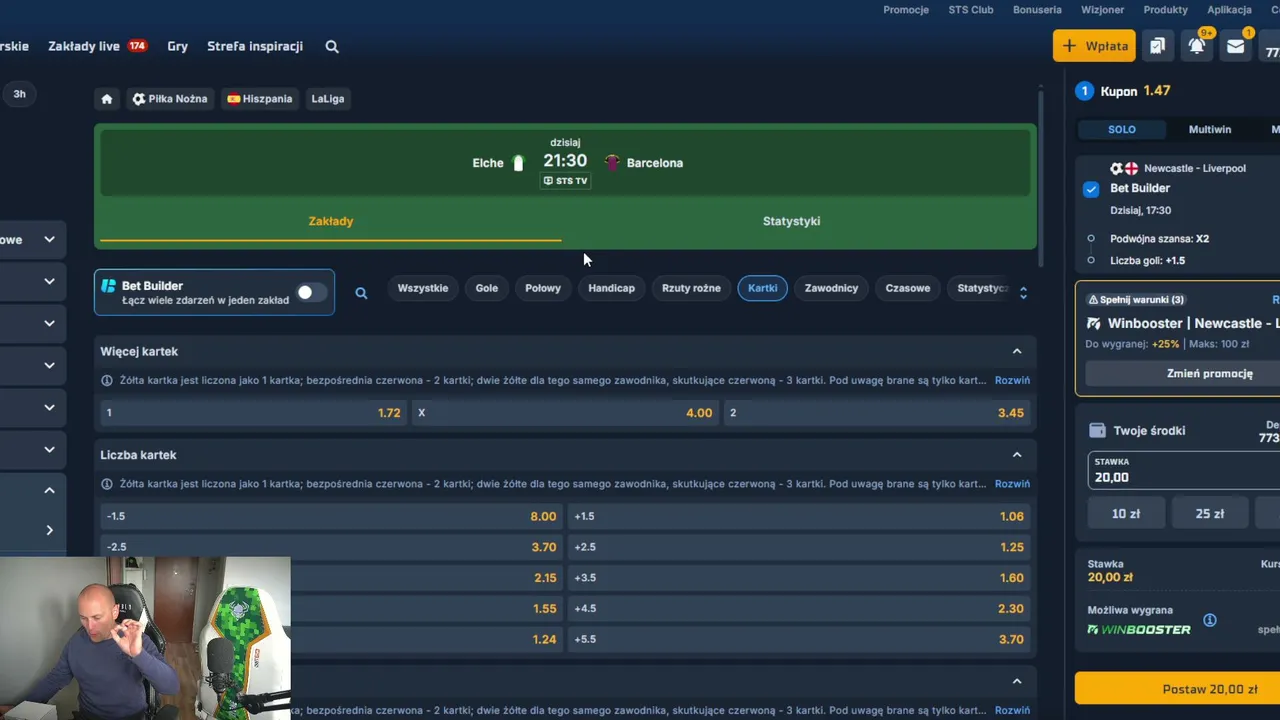Set stake with the 10 zł chip

pos(1126,514)
